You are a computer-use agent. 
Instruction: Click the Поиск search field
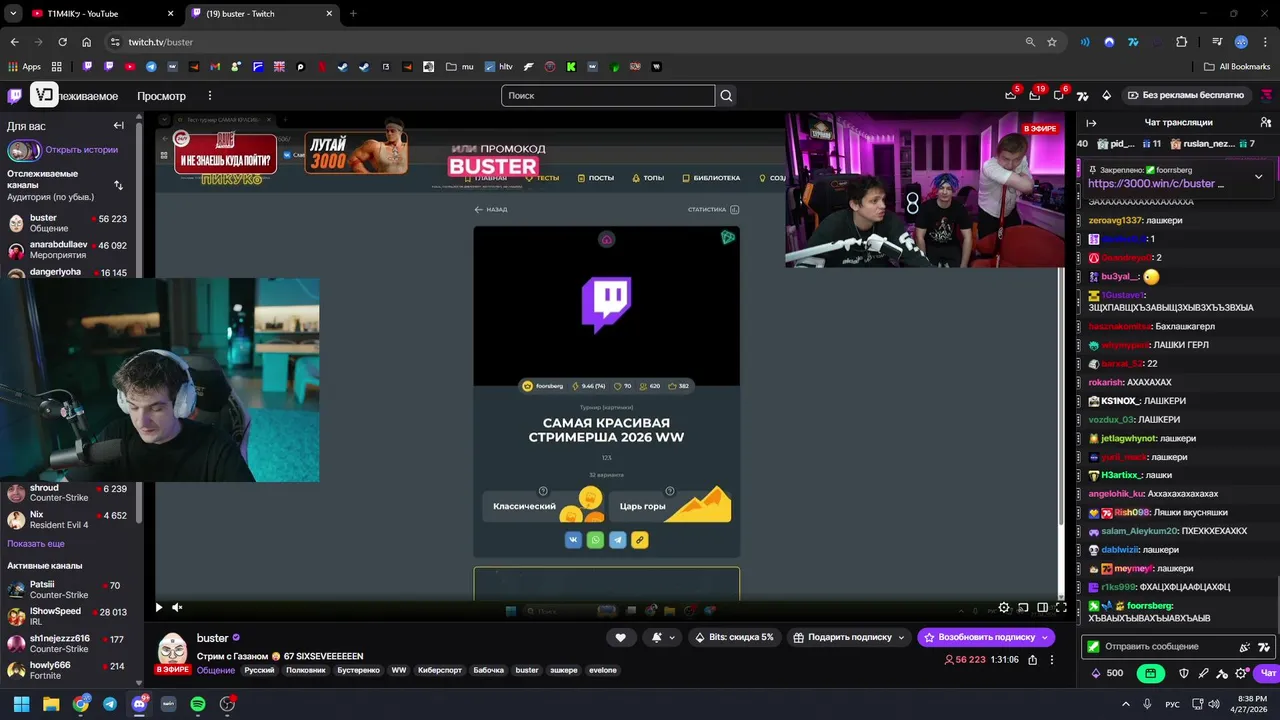[608, 96]
